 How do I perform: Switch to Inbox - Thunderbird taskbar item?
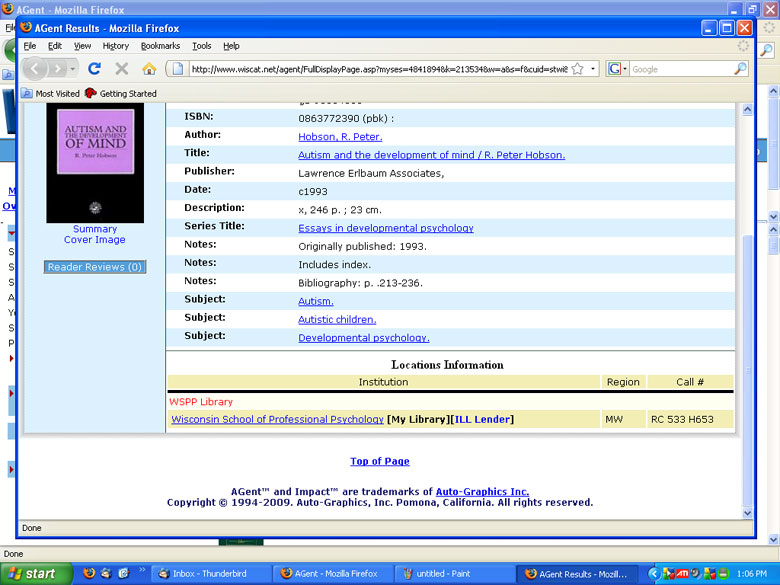210,574
